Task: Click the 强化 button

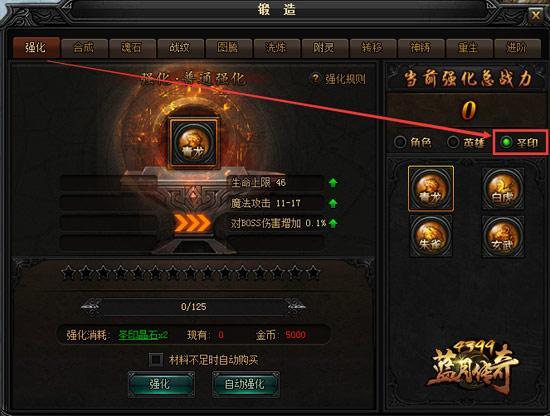Action: (161, 384)
